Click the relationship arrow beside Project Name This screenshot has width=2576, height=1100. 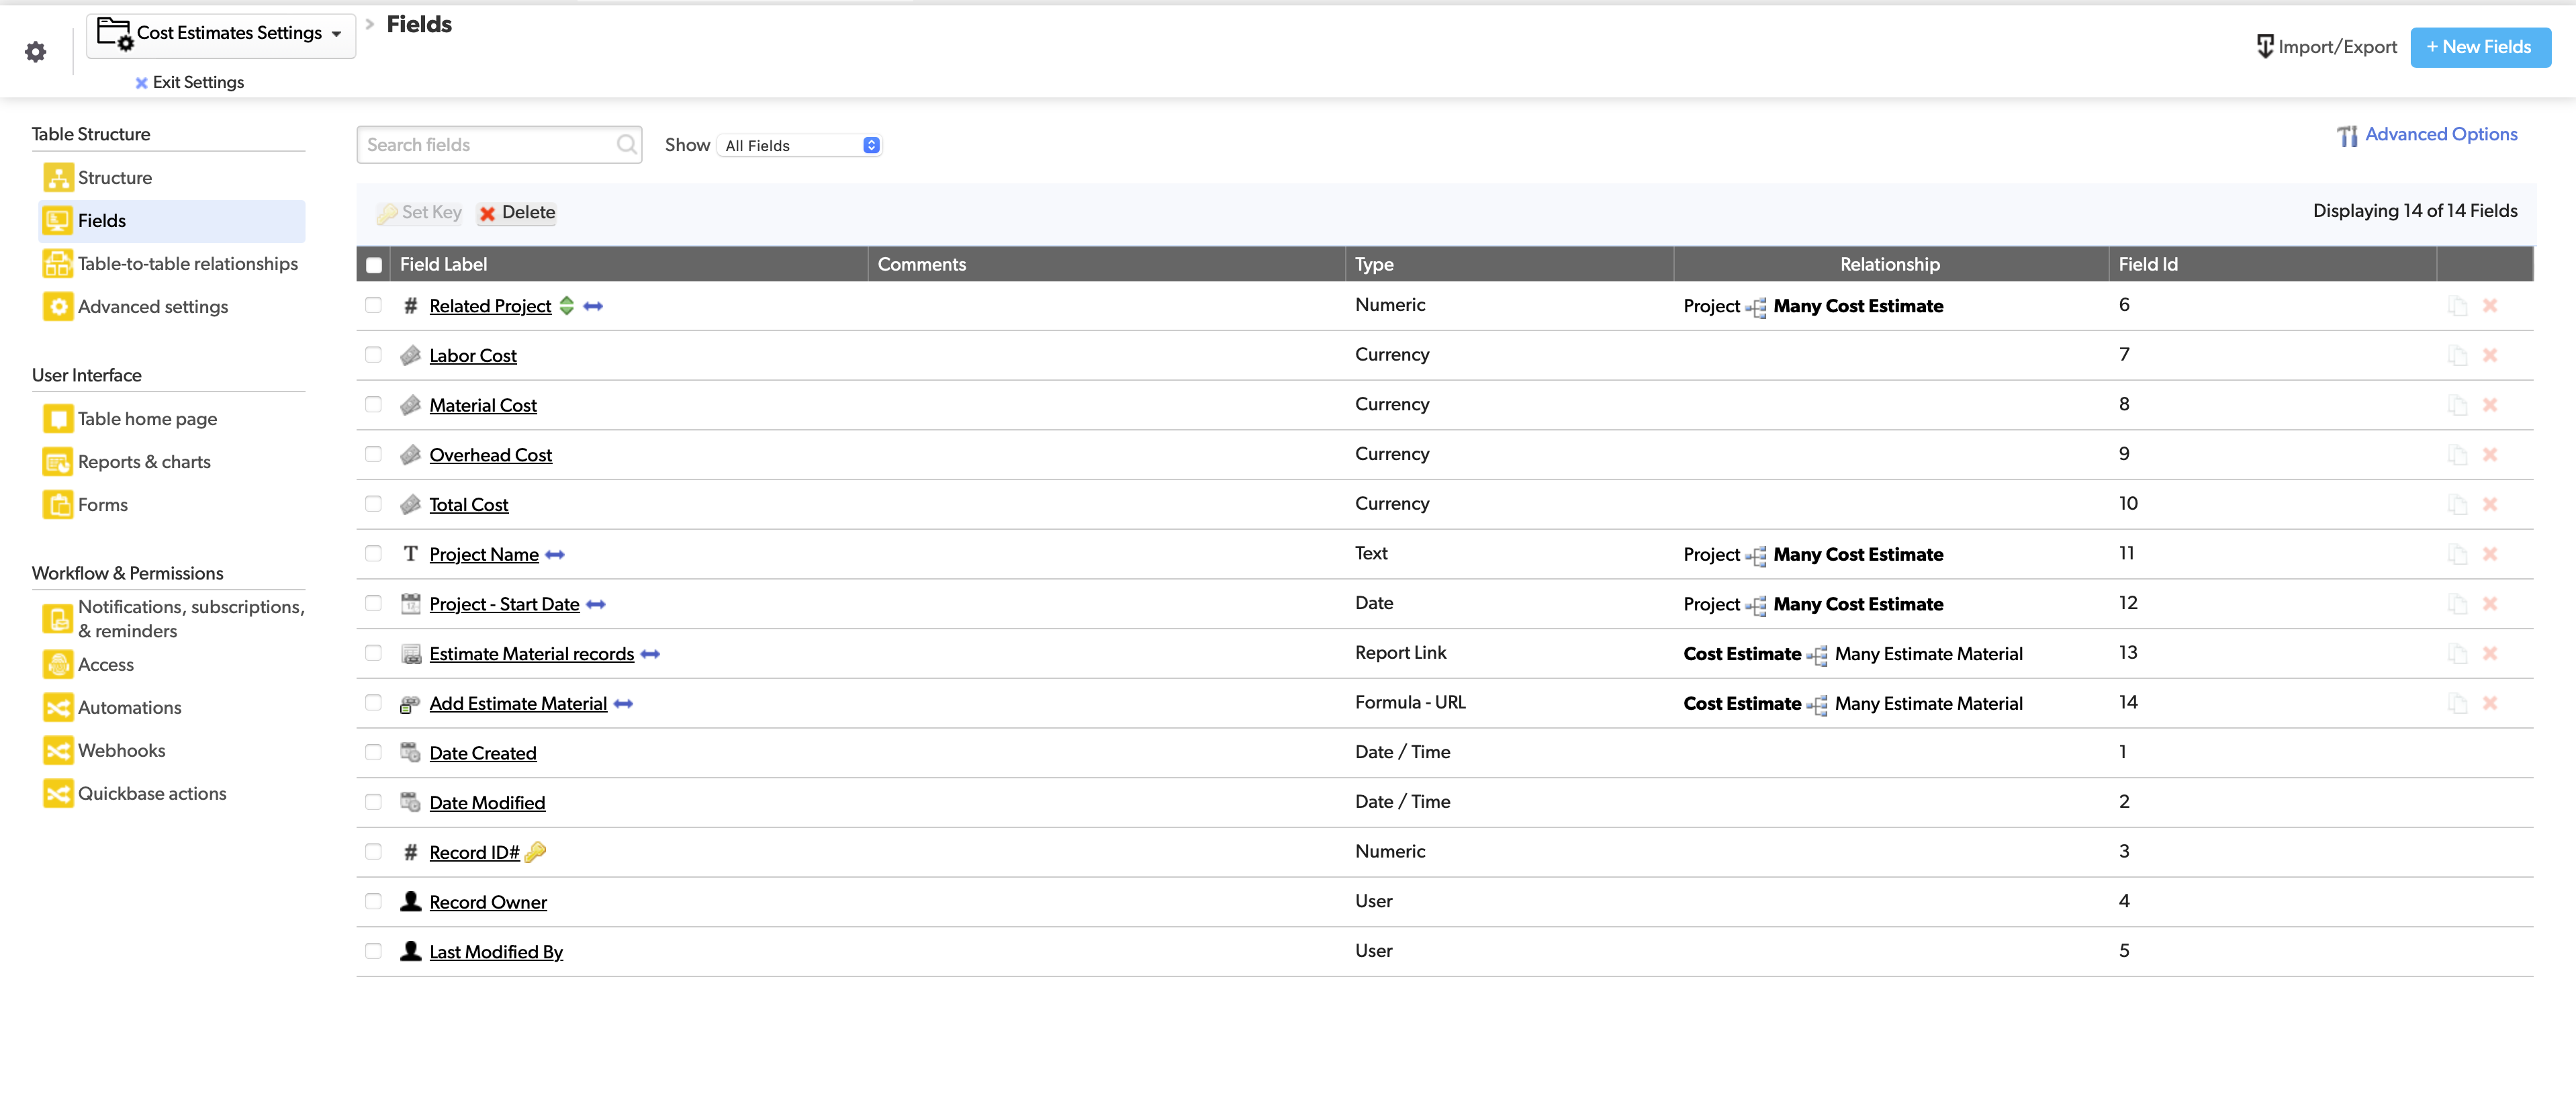(x=555, y=555)
